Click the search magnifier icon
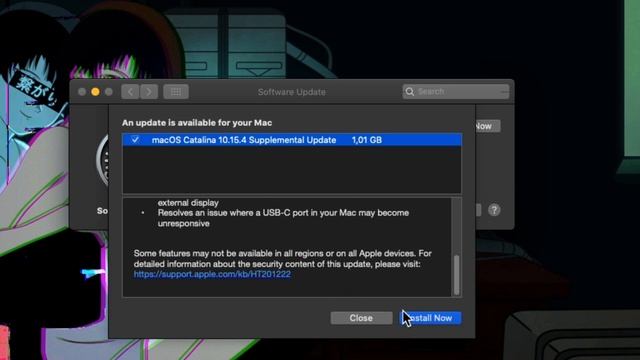This screenshot has height=360, width=640. (x=410, y=91)
